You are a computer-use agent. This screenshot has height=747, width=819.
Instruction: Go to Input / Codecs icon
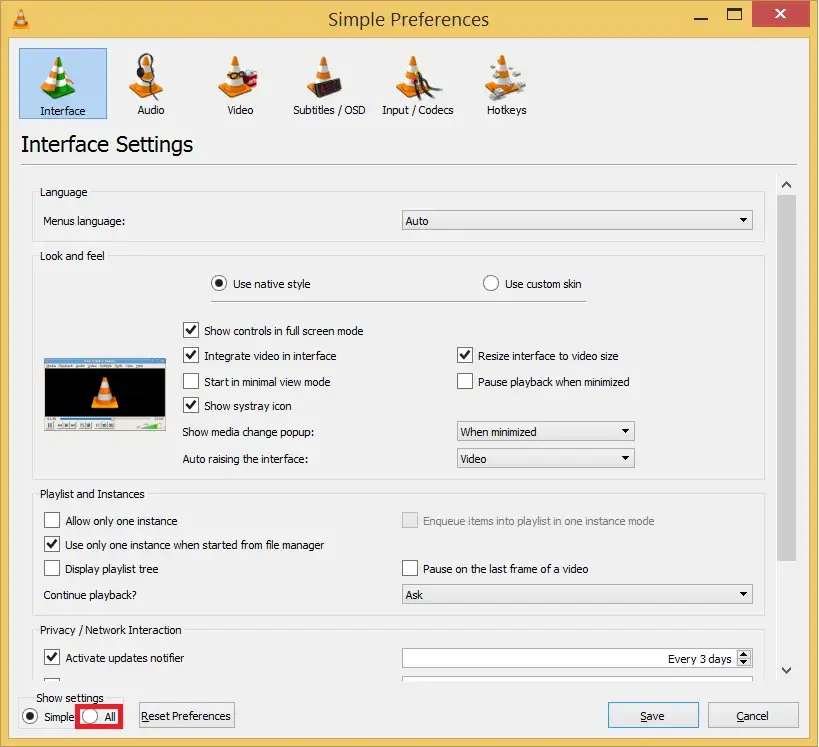[x=417, y=79]
